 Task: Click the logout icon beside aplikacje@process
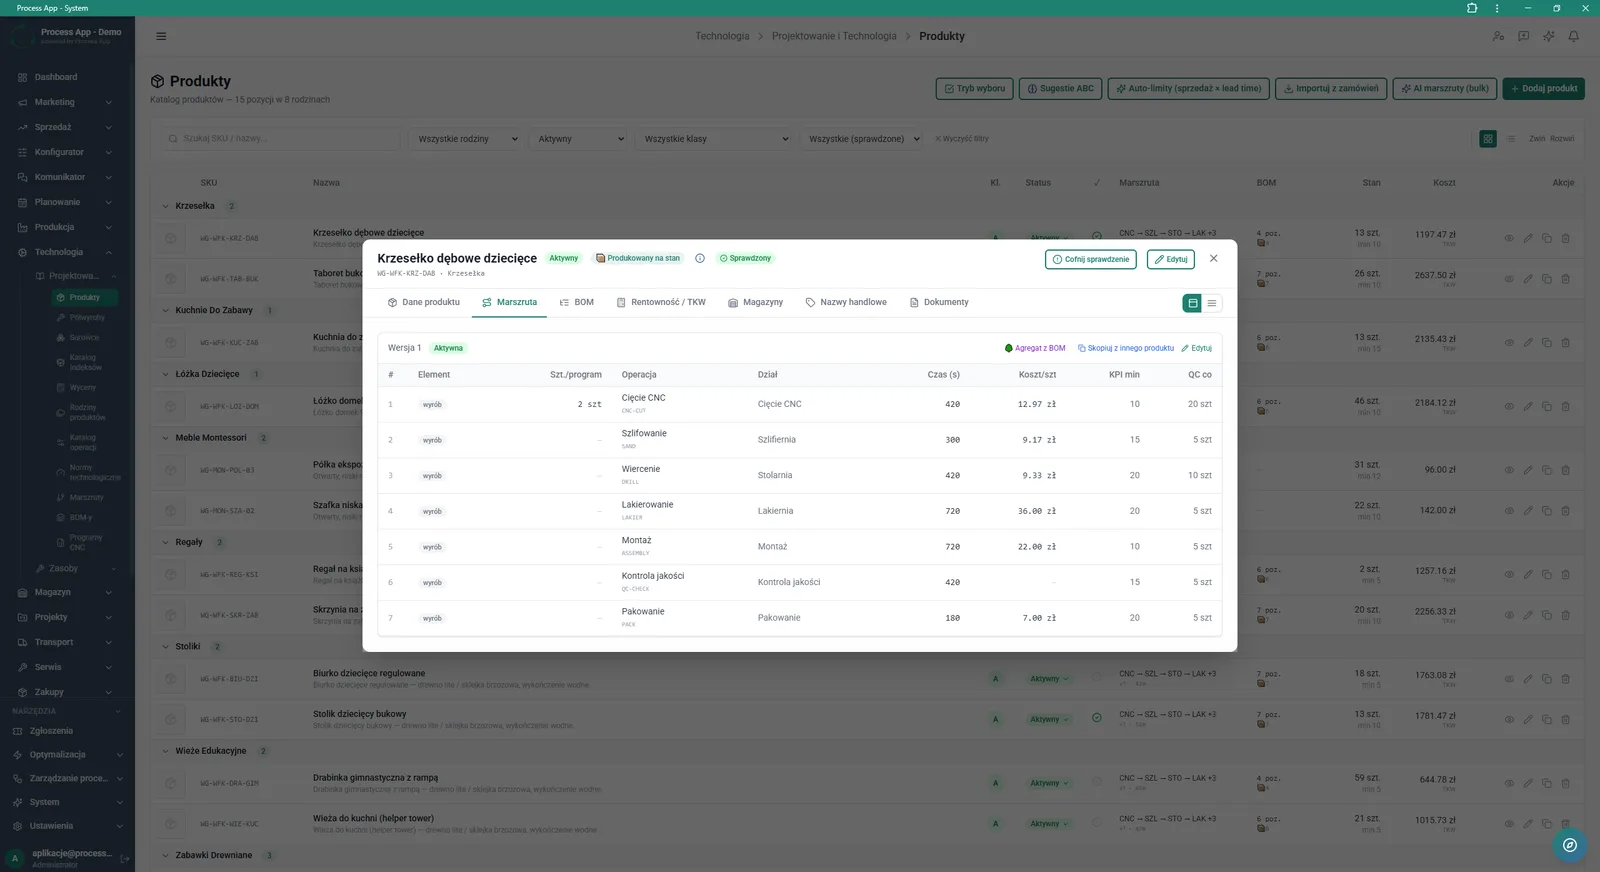pos(125,858)
